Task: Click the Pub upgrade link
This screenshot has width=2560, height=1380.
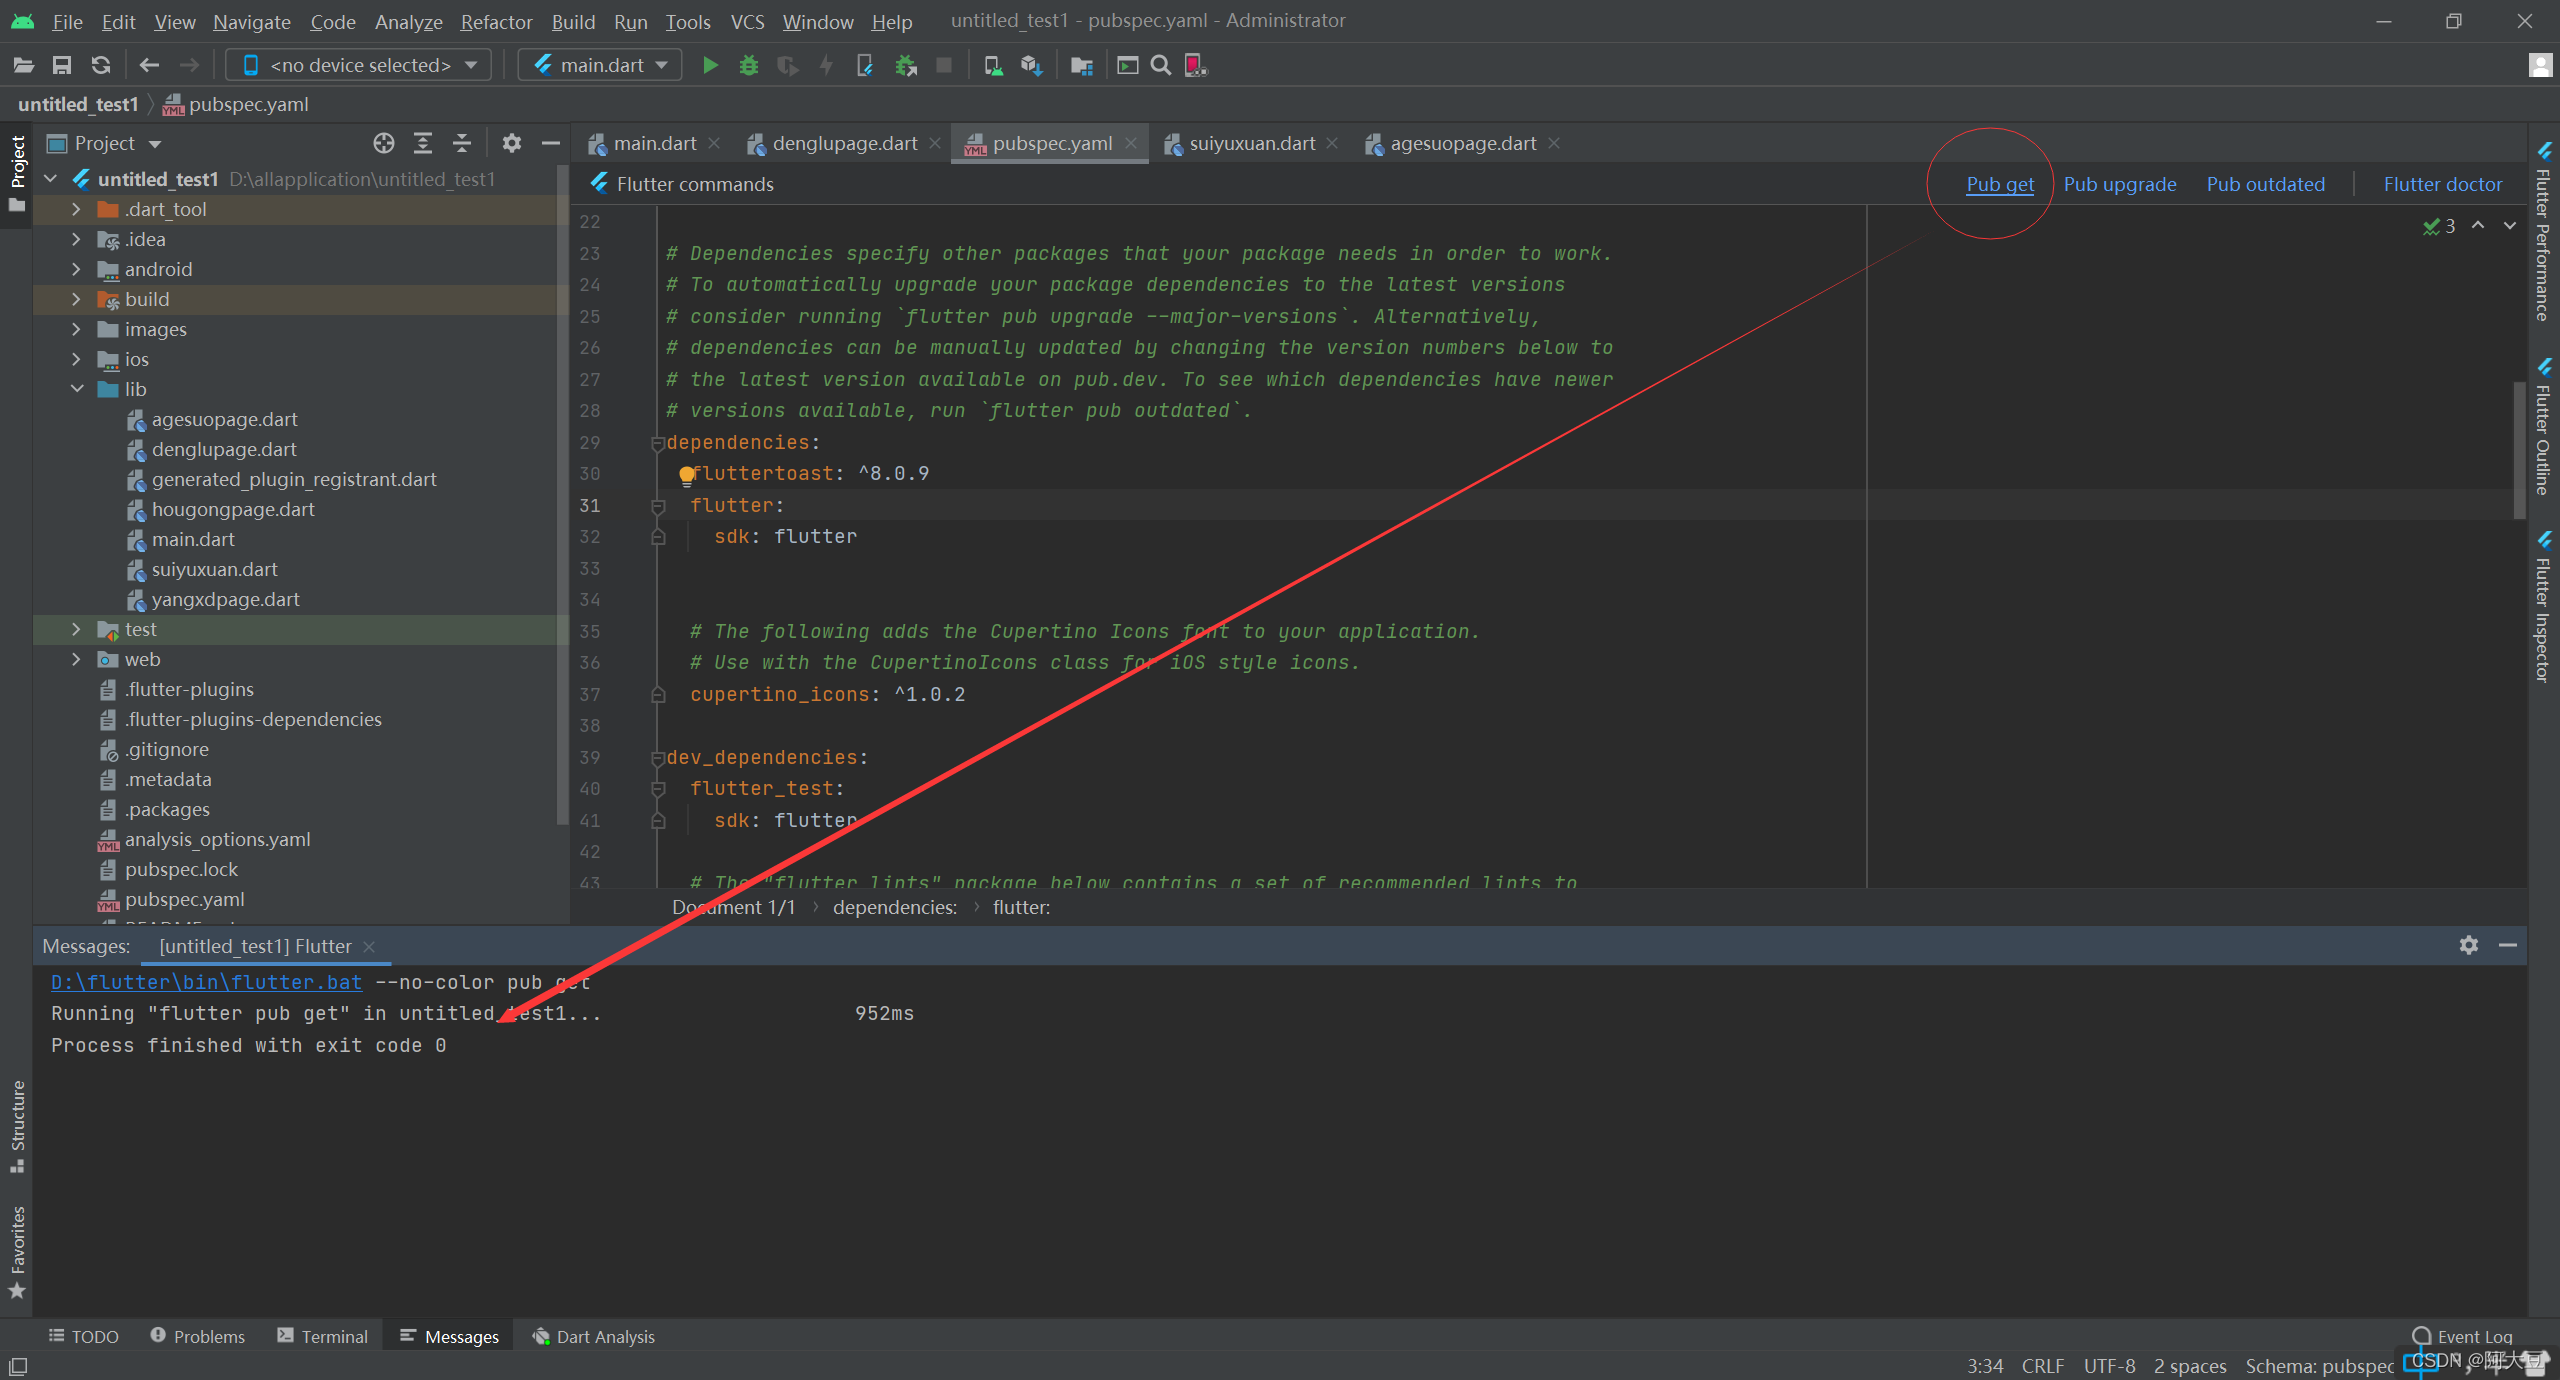Action: (x=2119, y=184)
